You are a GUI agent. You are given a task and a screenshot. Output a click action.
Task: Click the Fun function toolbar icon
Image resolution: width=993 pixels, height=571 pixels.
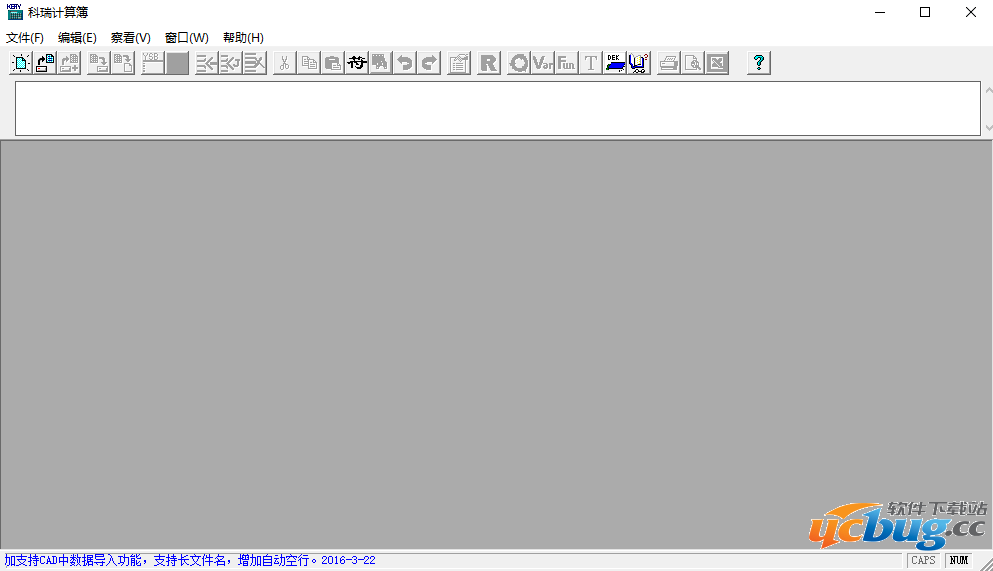tap(567, 63)
